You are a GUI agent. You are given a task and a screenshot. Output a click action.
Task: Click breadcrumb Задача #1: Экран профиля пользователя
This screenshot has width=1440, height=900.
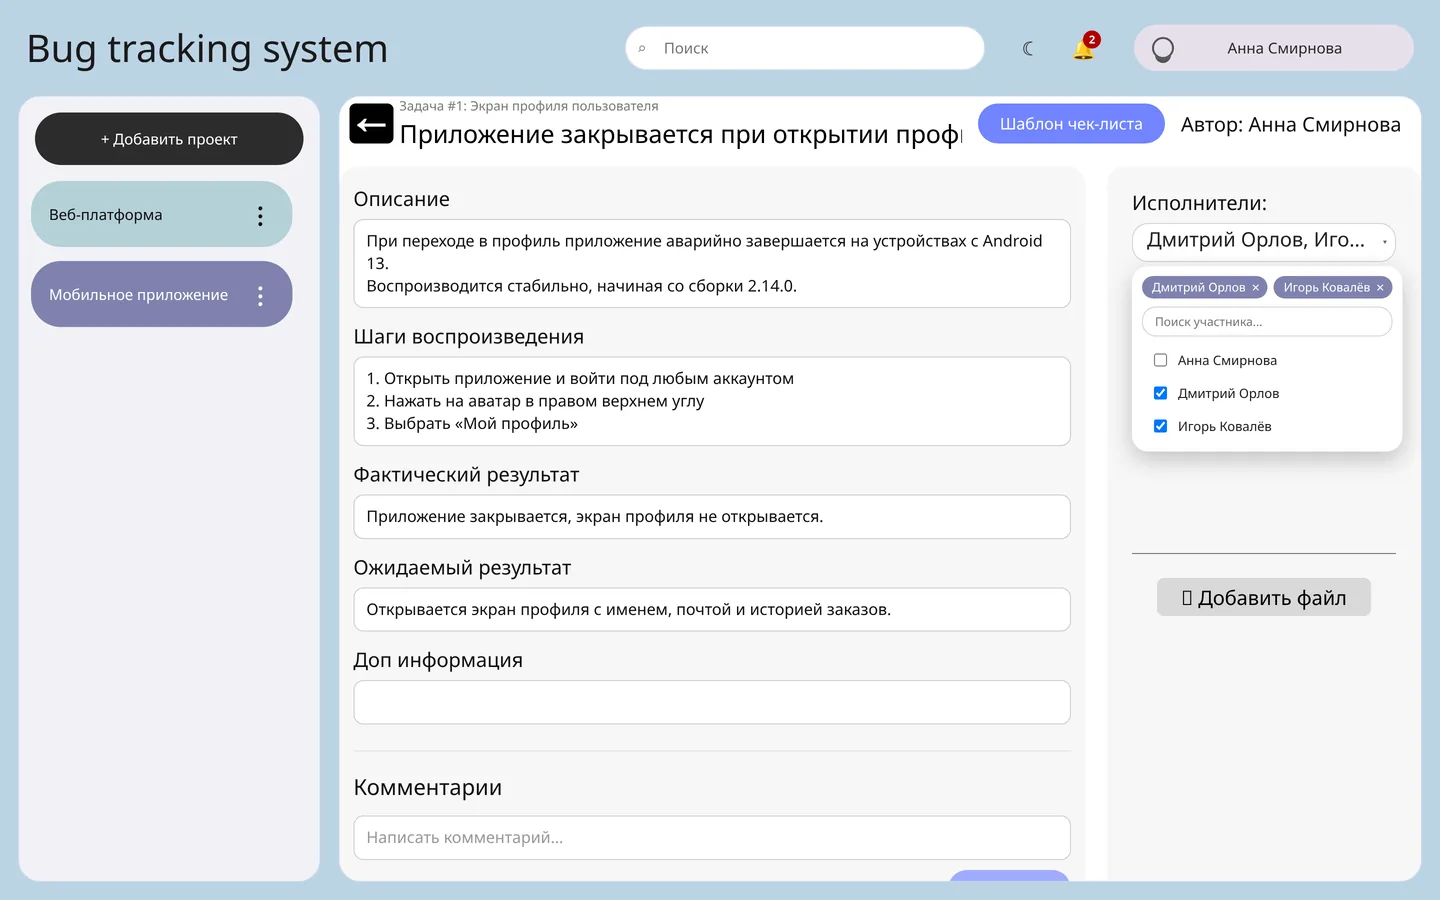click(529, 106)
